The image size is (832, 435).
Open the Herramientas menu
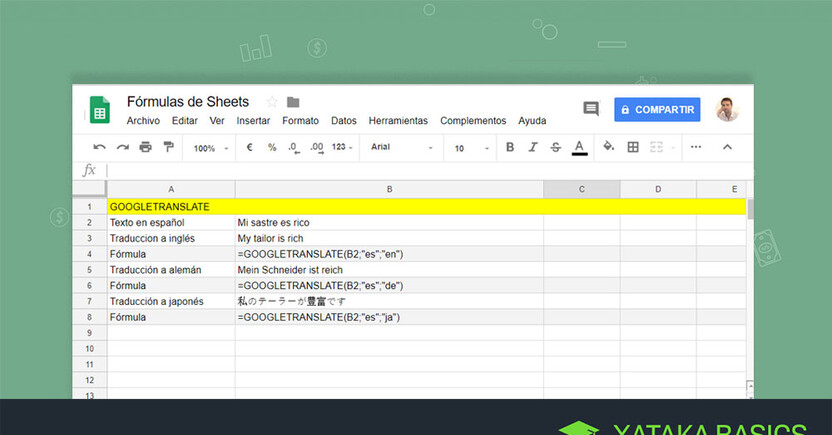point(398,121)
